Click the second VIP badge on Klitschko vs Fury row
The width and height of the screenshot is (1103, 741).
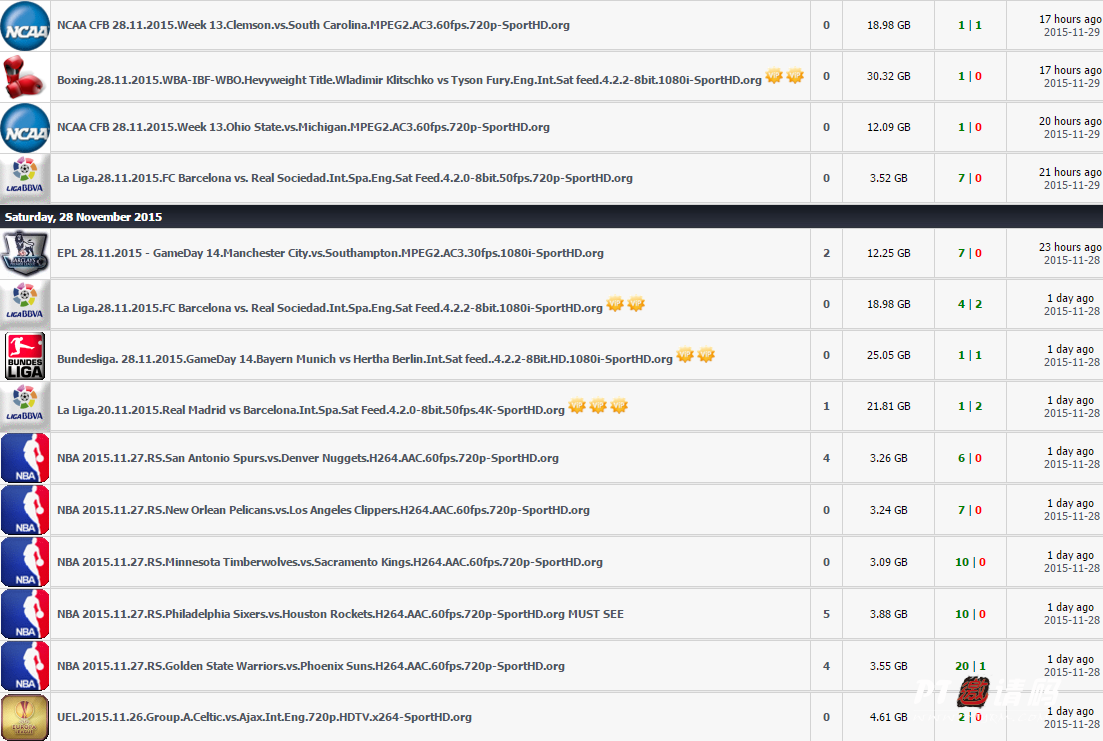[x=795, y=76]
